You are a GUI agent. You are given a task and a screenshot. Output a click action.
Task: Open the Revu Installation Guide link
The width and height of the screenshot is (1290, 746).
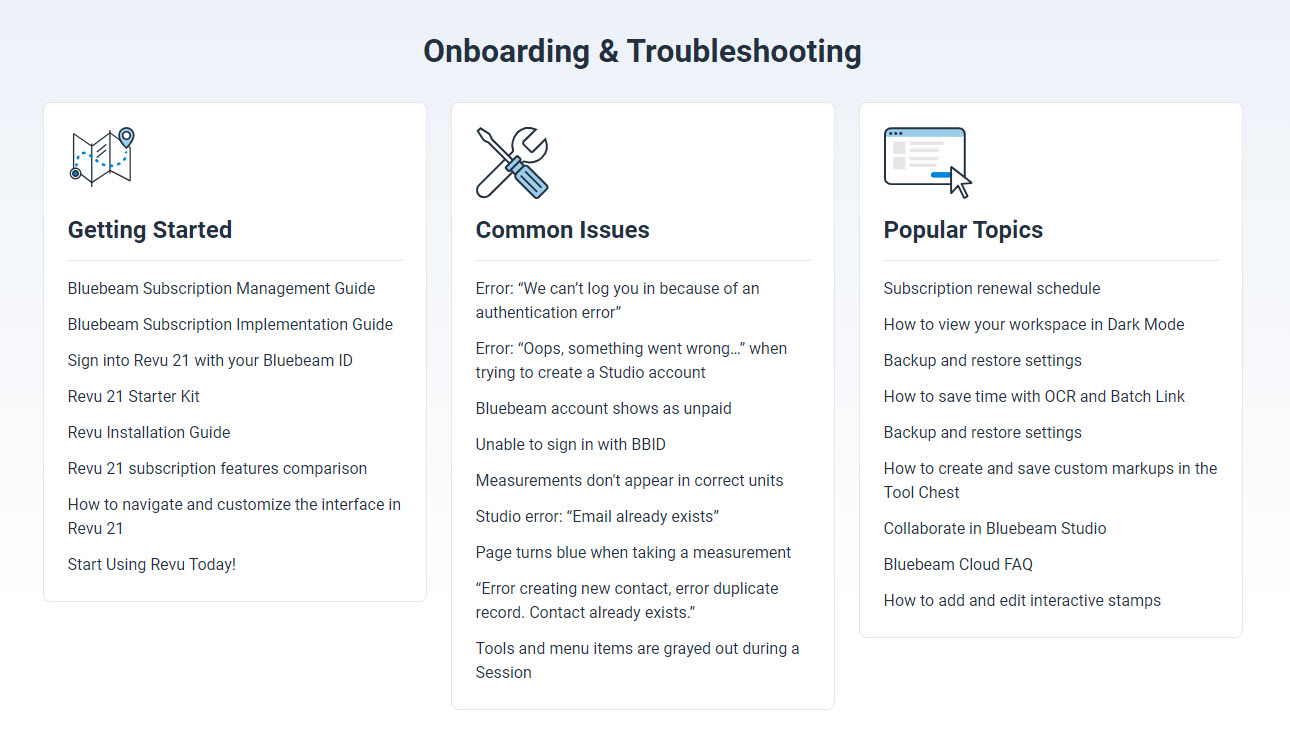point(149,432)
